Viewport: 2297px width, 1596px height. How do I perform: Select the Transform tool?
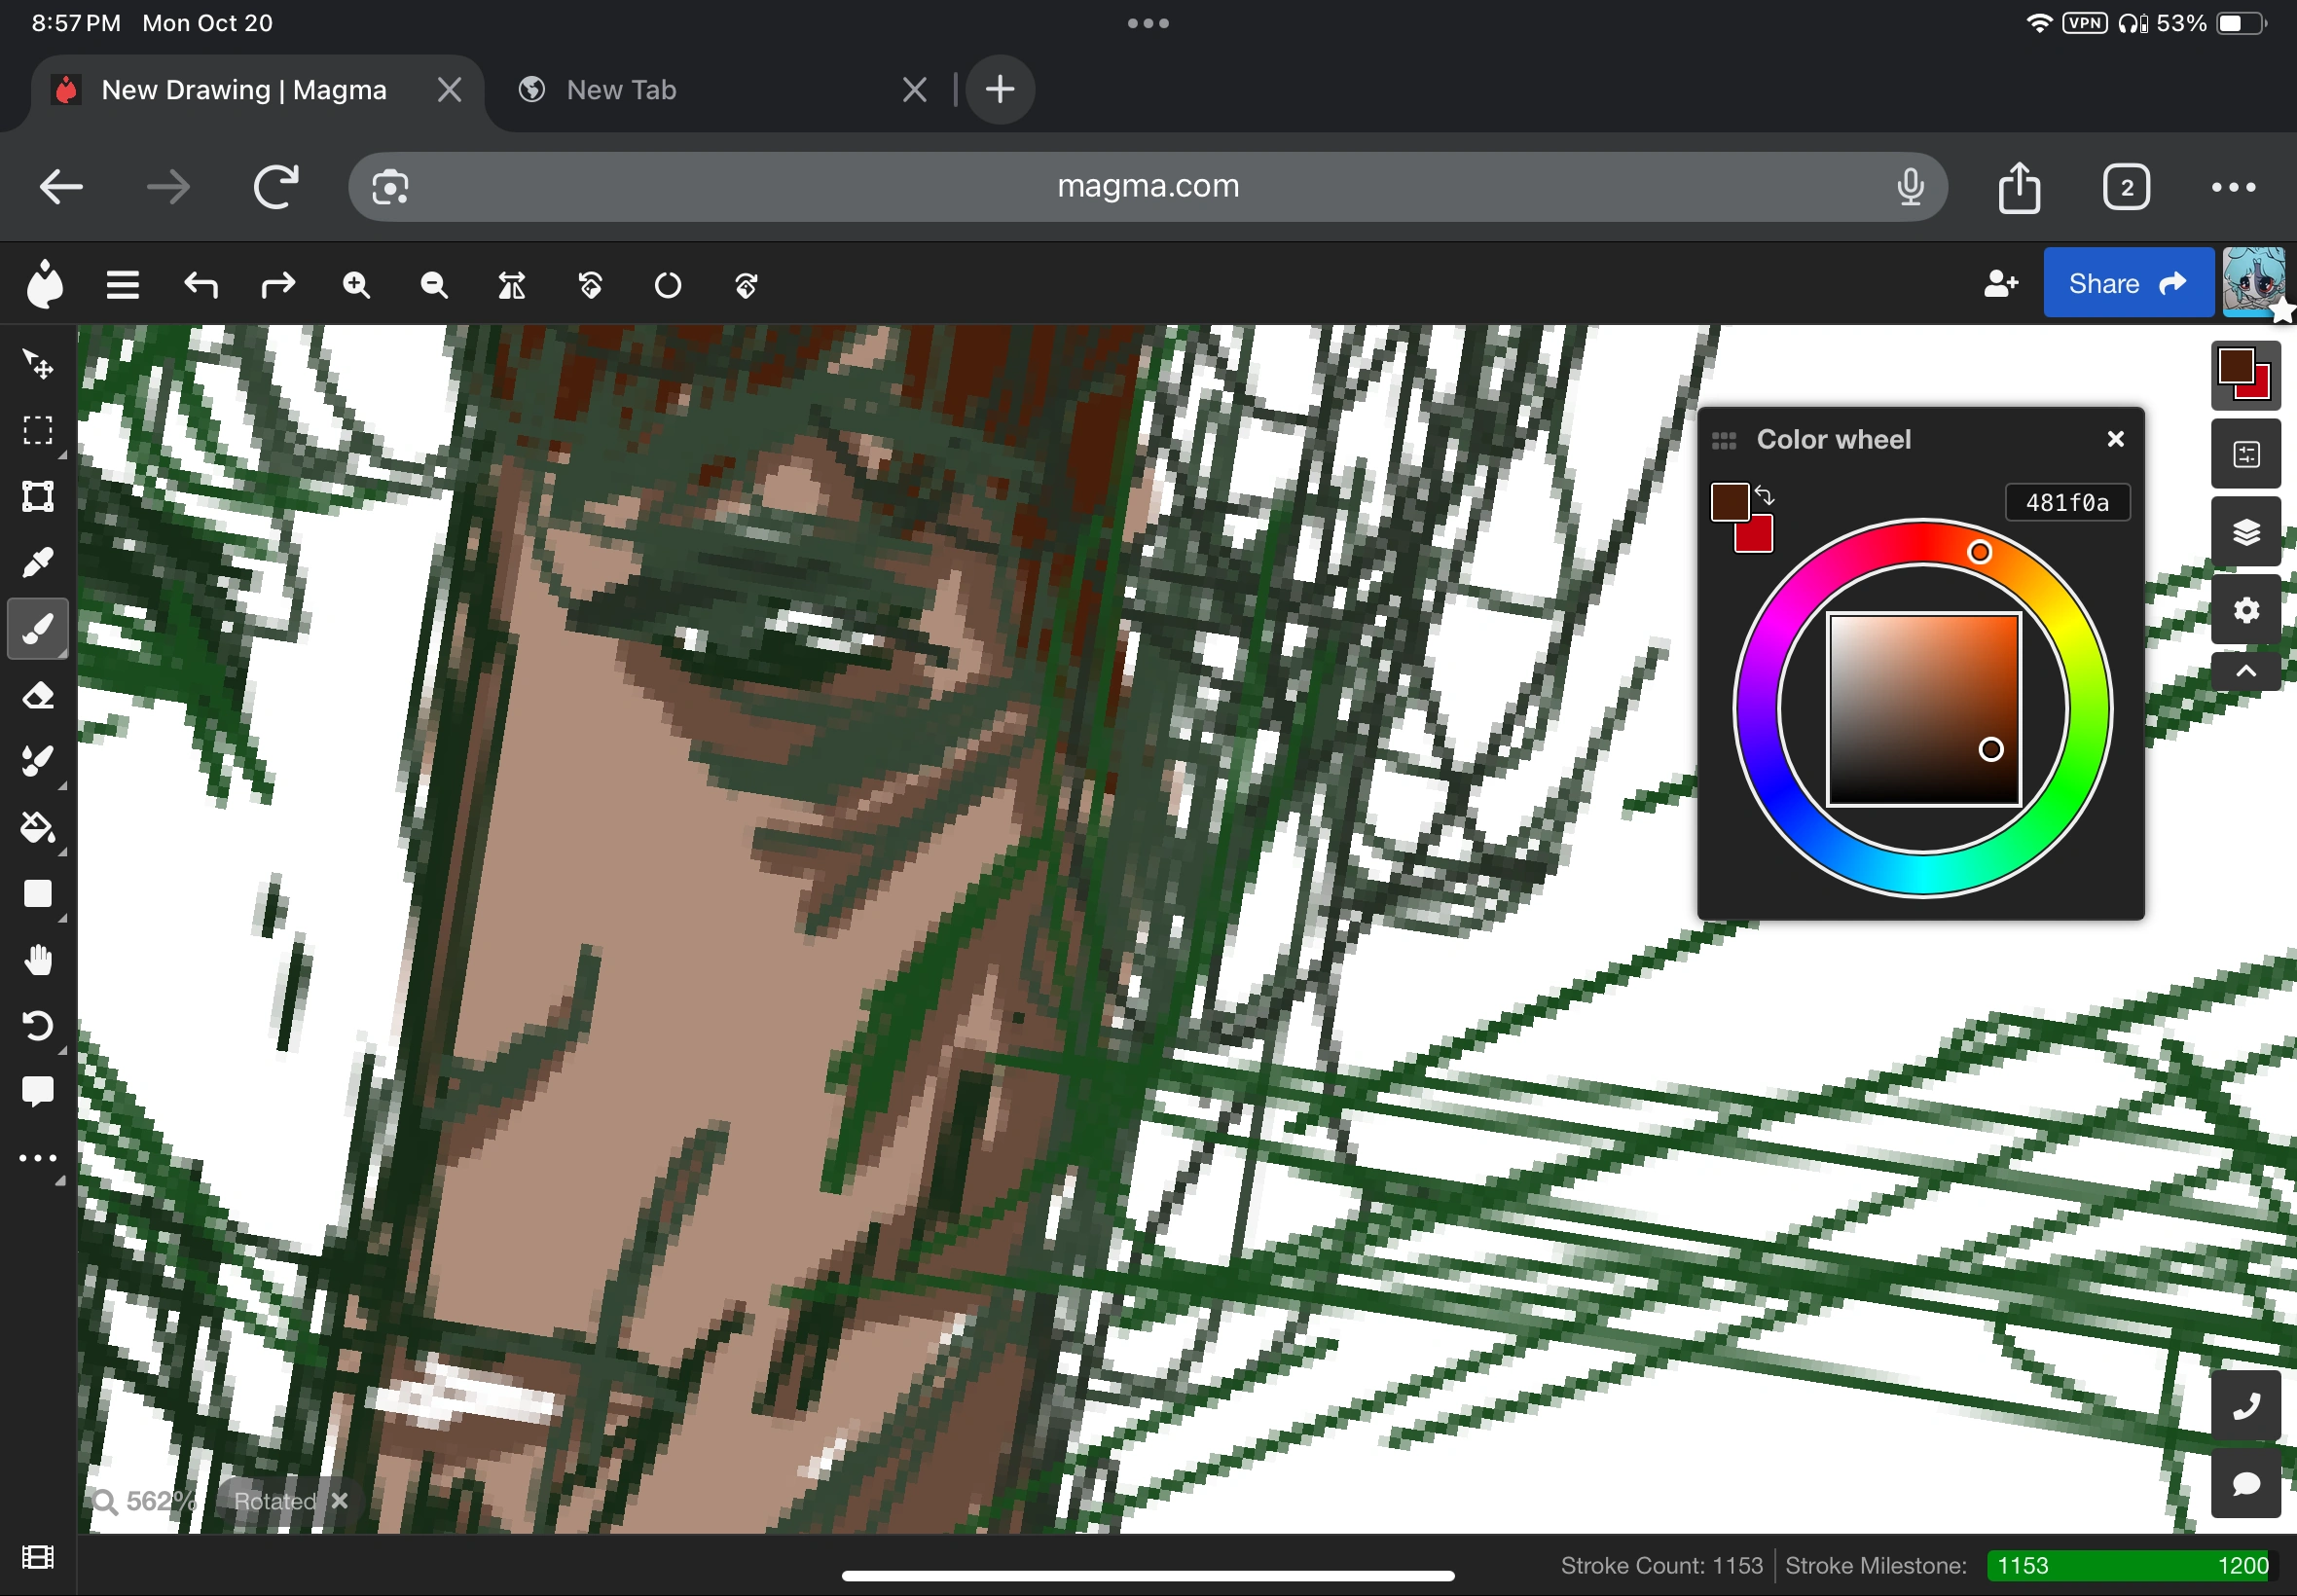(37, 496)
